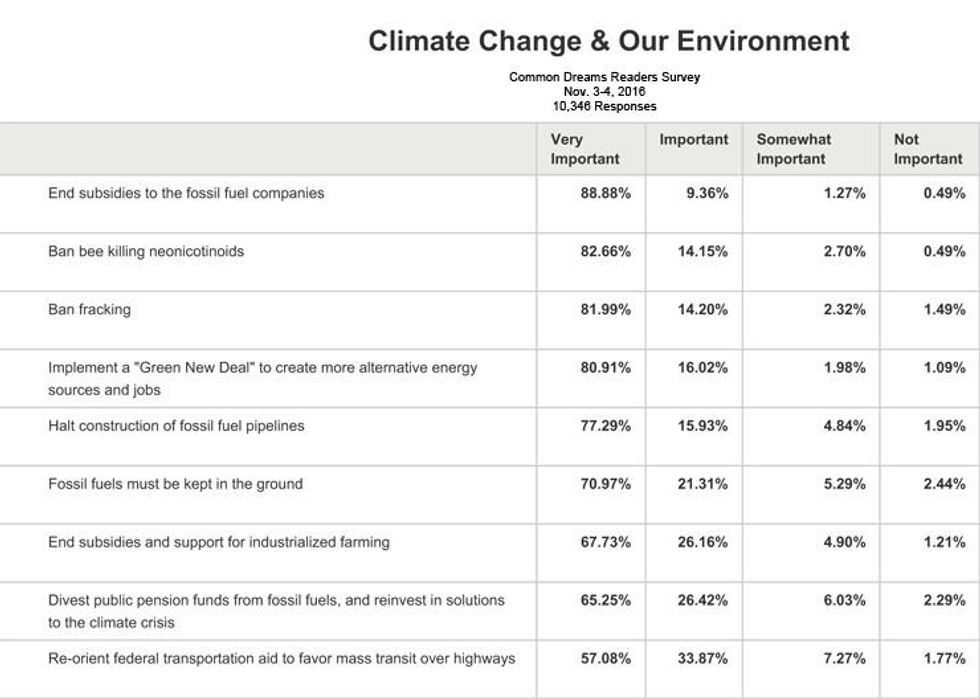Click the industrialized farming subsidies row label
The width and height of the screenshot is (980, 699).
click(219, 542)
